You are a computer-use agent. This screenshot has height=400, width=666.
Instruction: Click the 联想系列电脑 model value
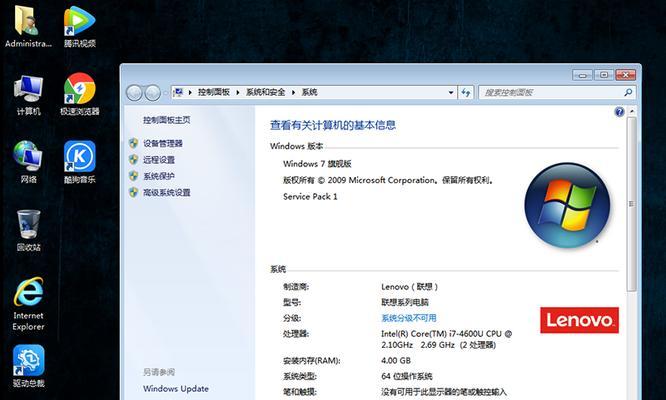tap(405, 302)
